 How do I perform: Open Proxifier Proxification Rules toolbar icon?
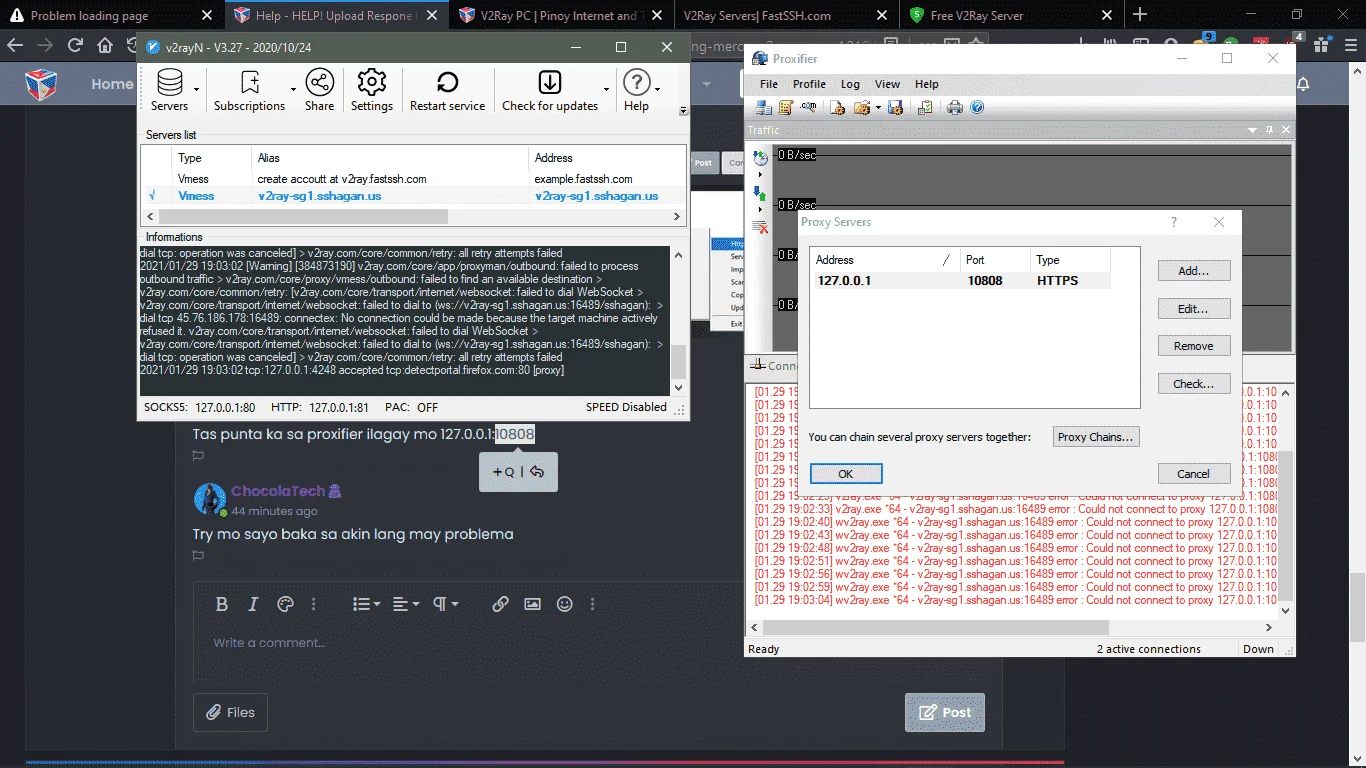click(786, 108)
